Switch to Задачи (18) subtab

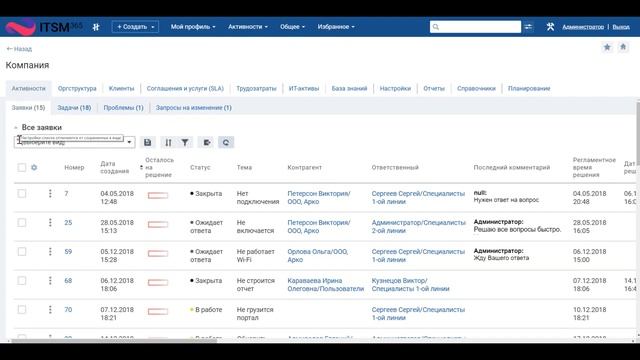tap(74, 108)
